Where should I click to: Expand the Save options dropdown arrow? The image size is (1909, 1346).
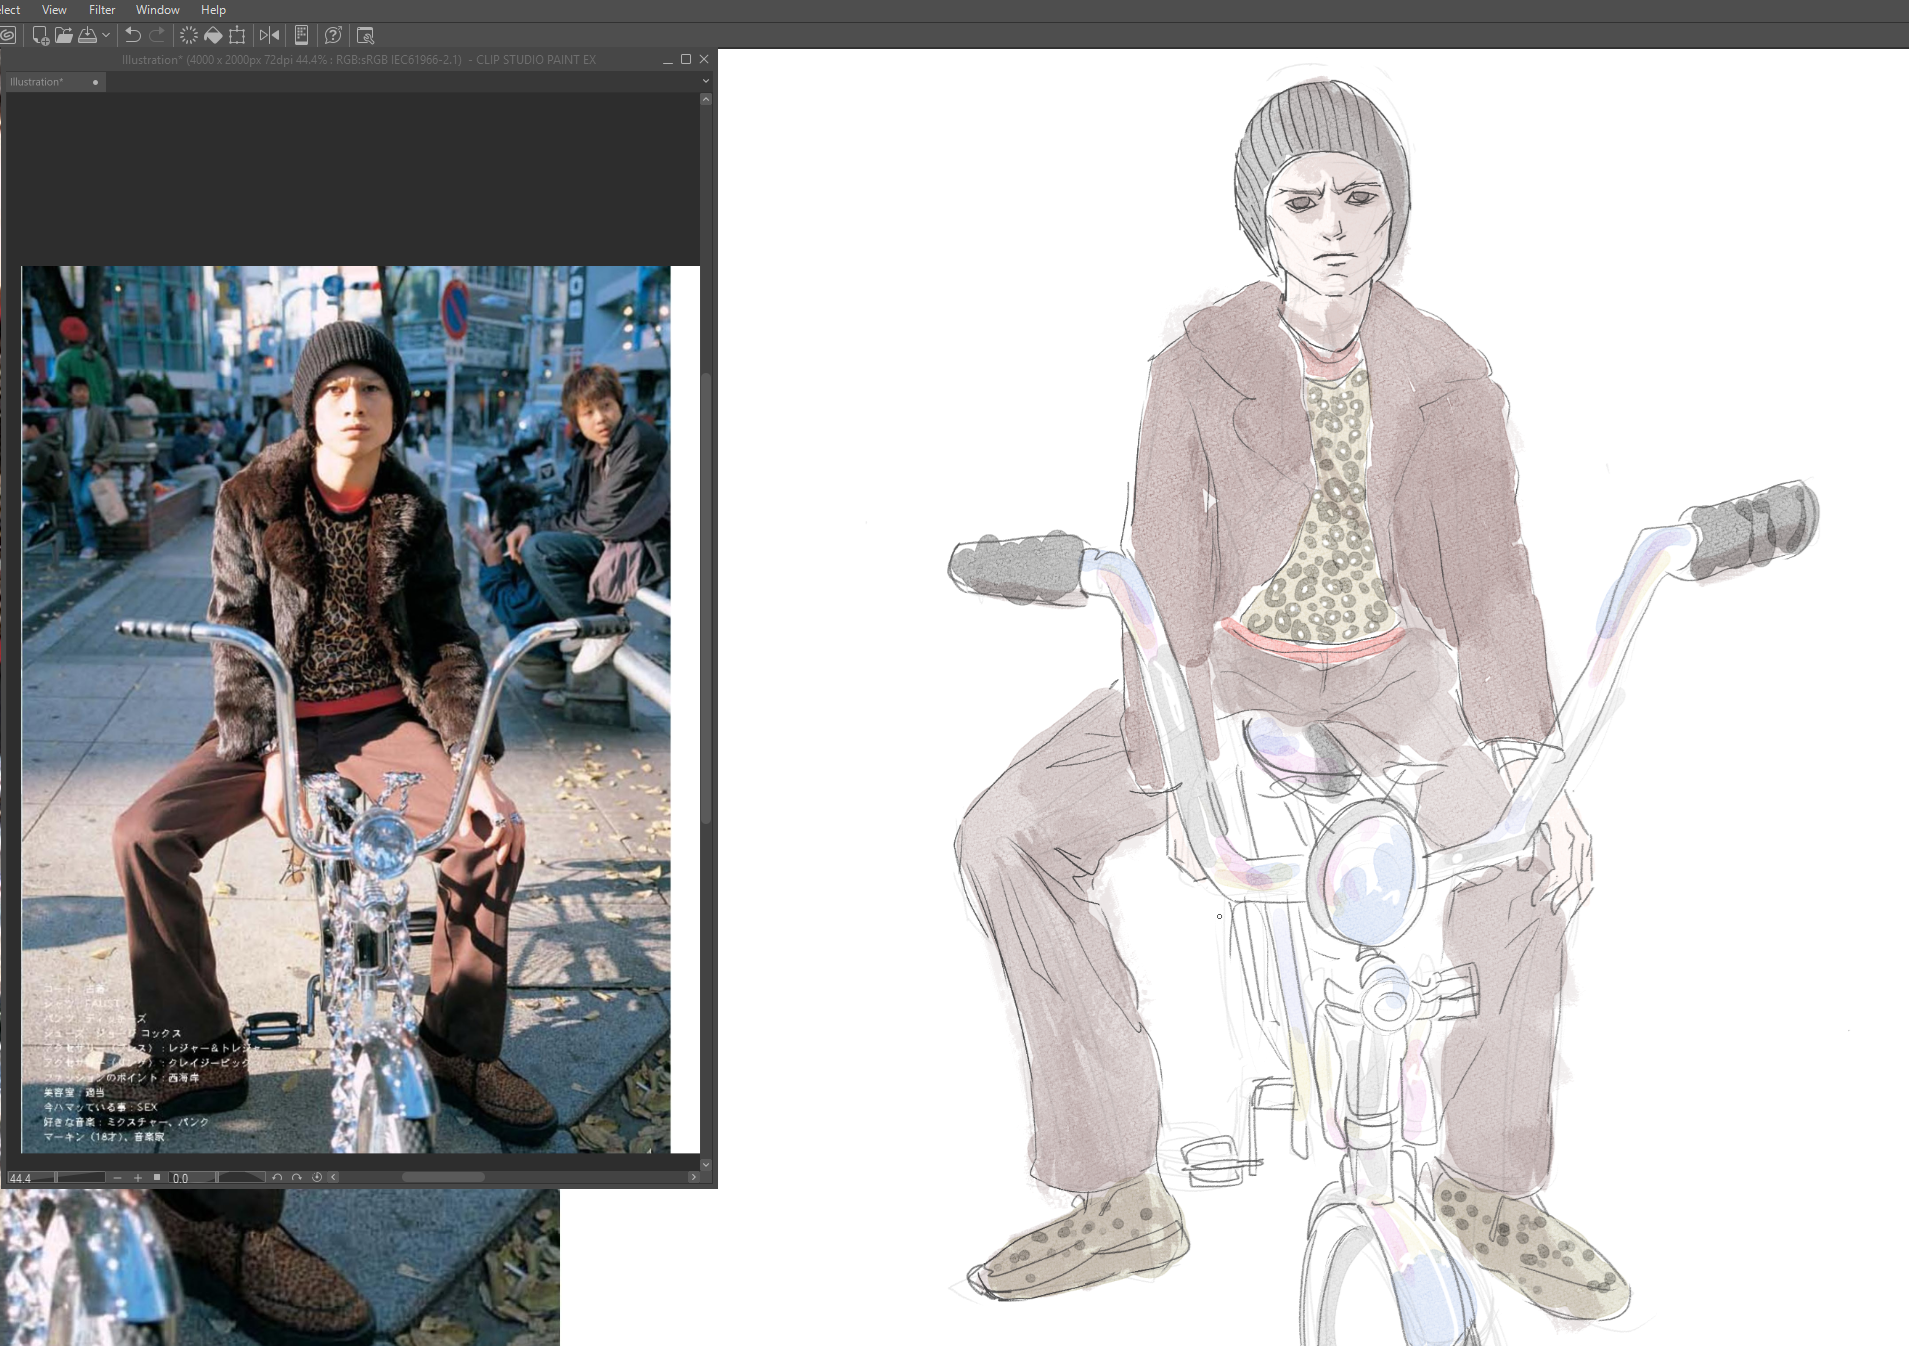(x=106, y=35)
